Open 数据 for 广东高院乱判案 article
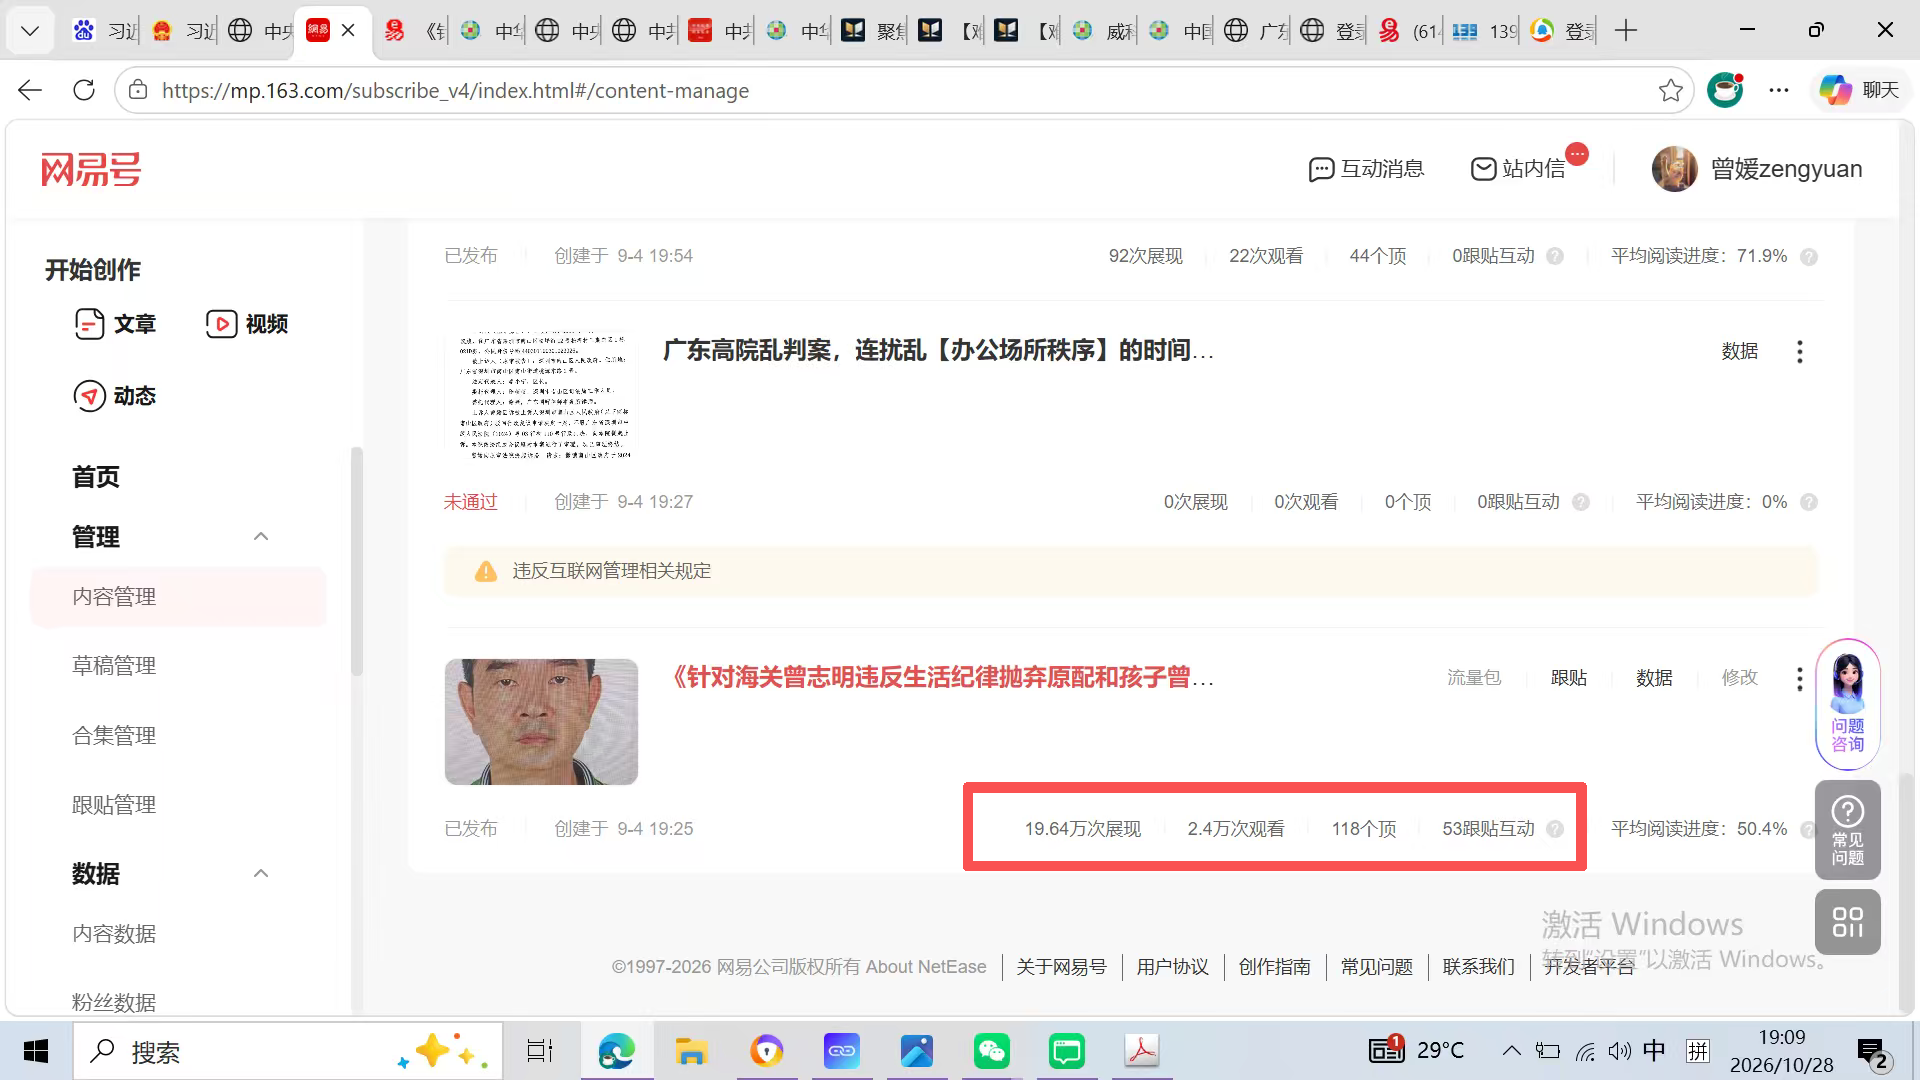This screenshot has width=1920, height=1080. click(1739, 351)
